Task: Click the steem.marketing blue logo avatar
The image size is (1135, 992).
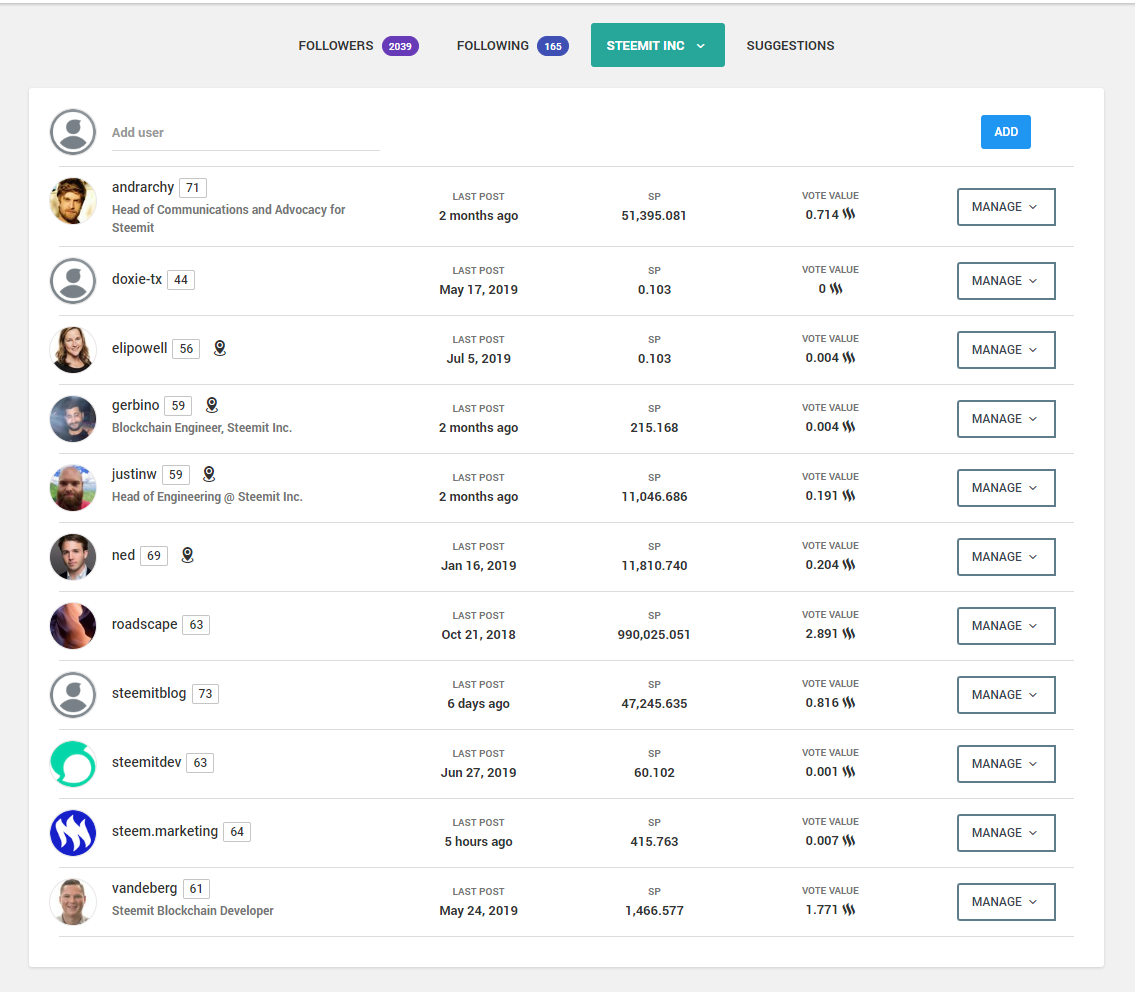Action: pyautogui.click(x=73, y=833)
